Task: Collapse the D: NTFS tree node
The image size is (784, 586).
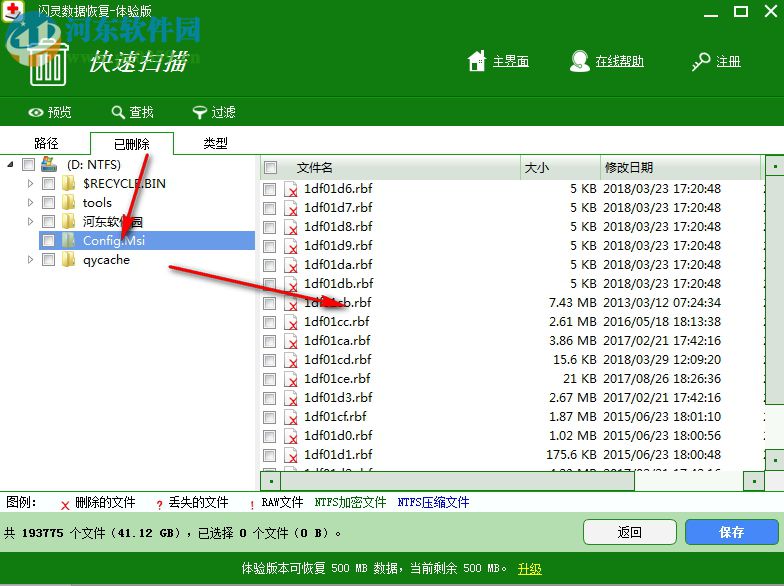Action: point(10,164)
